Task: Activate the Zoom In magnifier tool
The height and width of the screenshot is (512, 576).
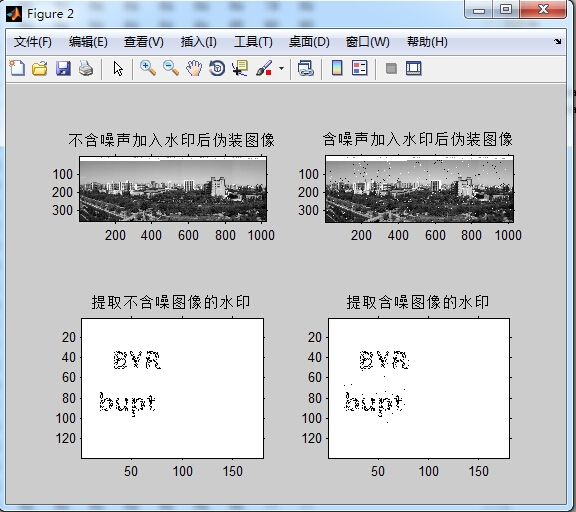Action: pos(148,68)
